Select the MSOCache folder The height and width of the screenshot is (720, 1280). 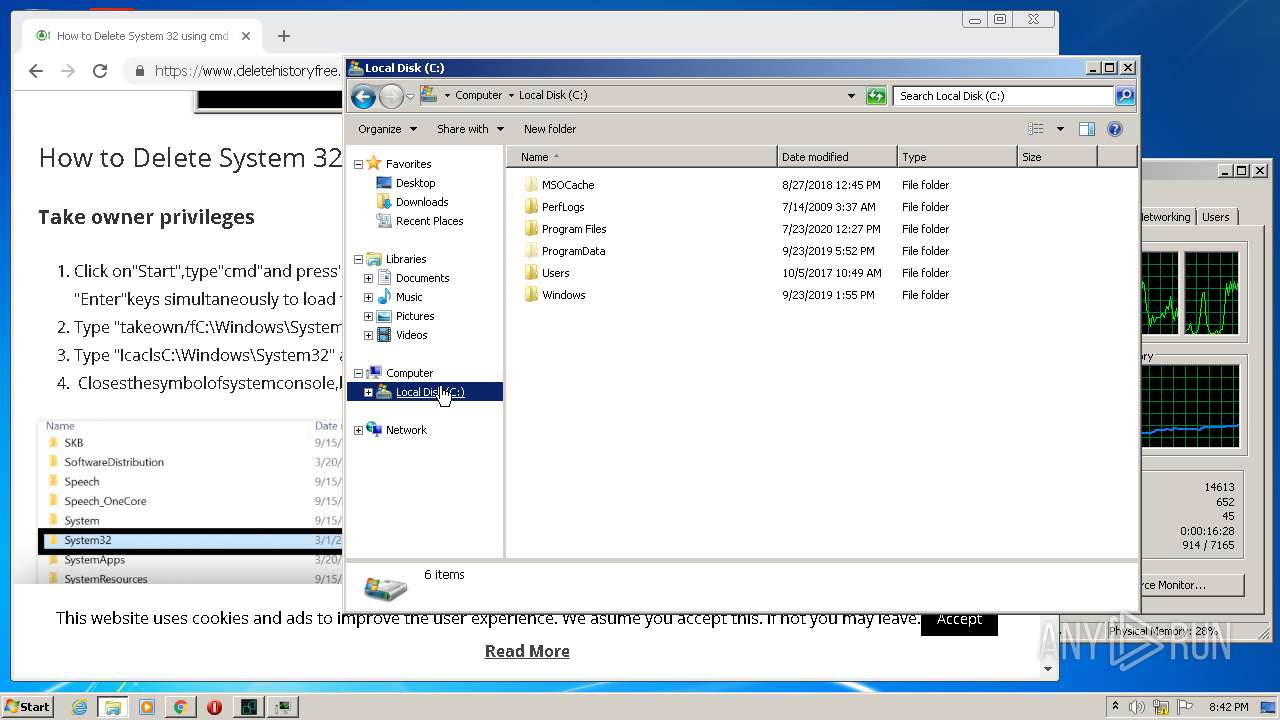pos(567,185)
